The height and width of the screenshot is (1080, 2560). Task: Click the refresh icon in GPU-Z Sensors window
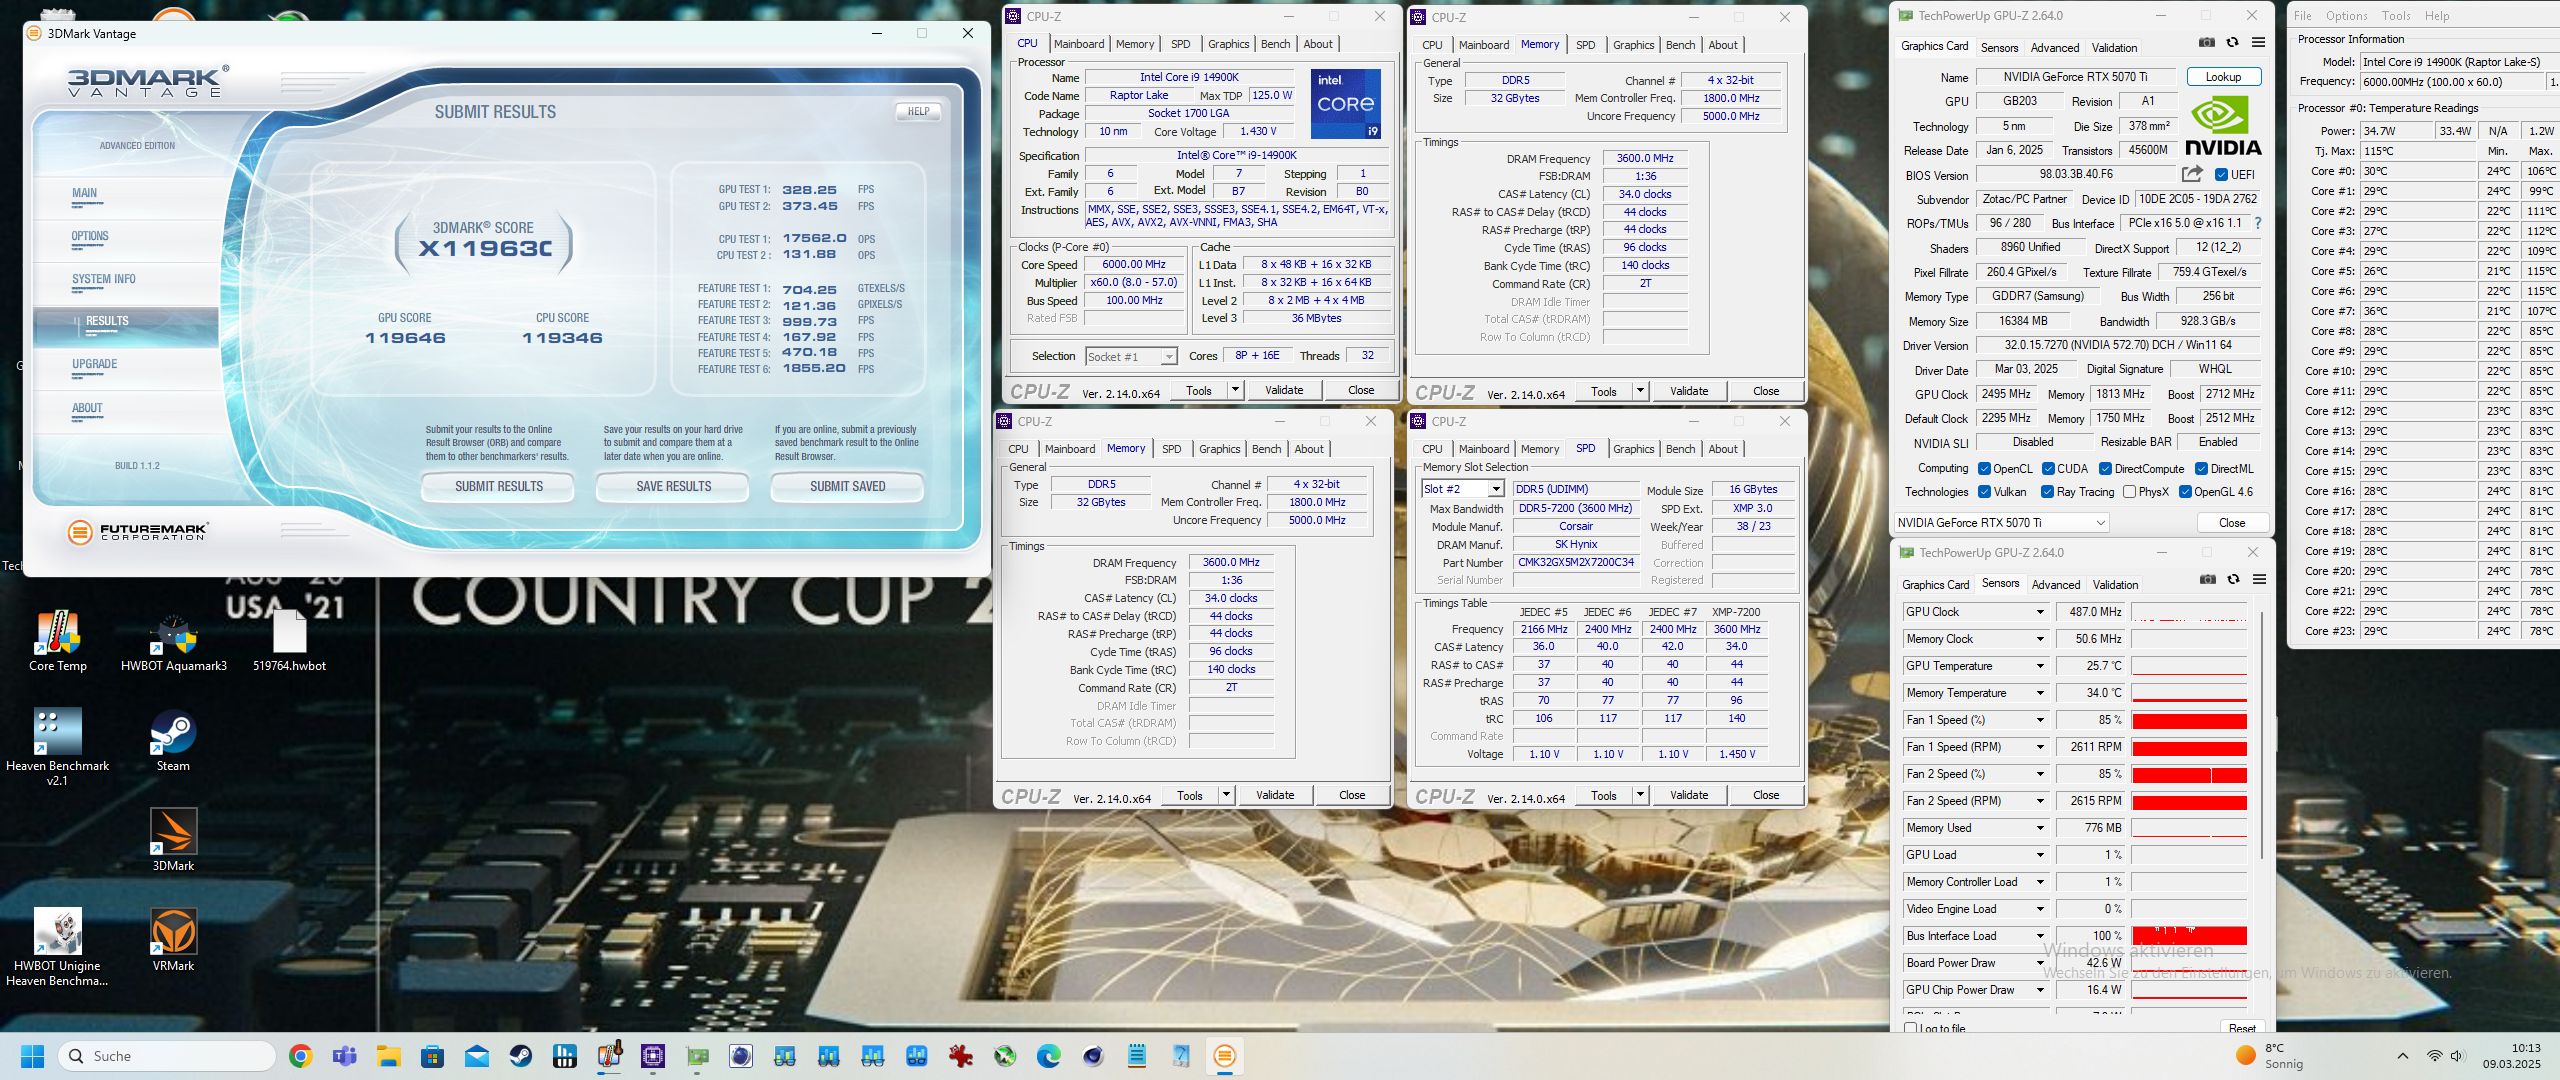pyautogui.click(x=2233, y=580)
